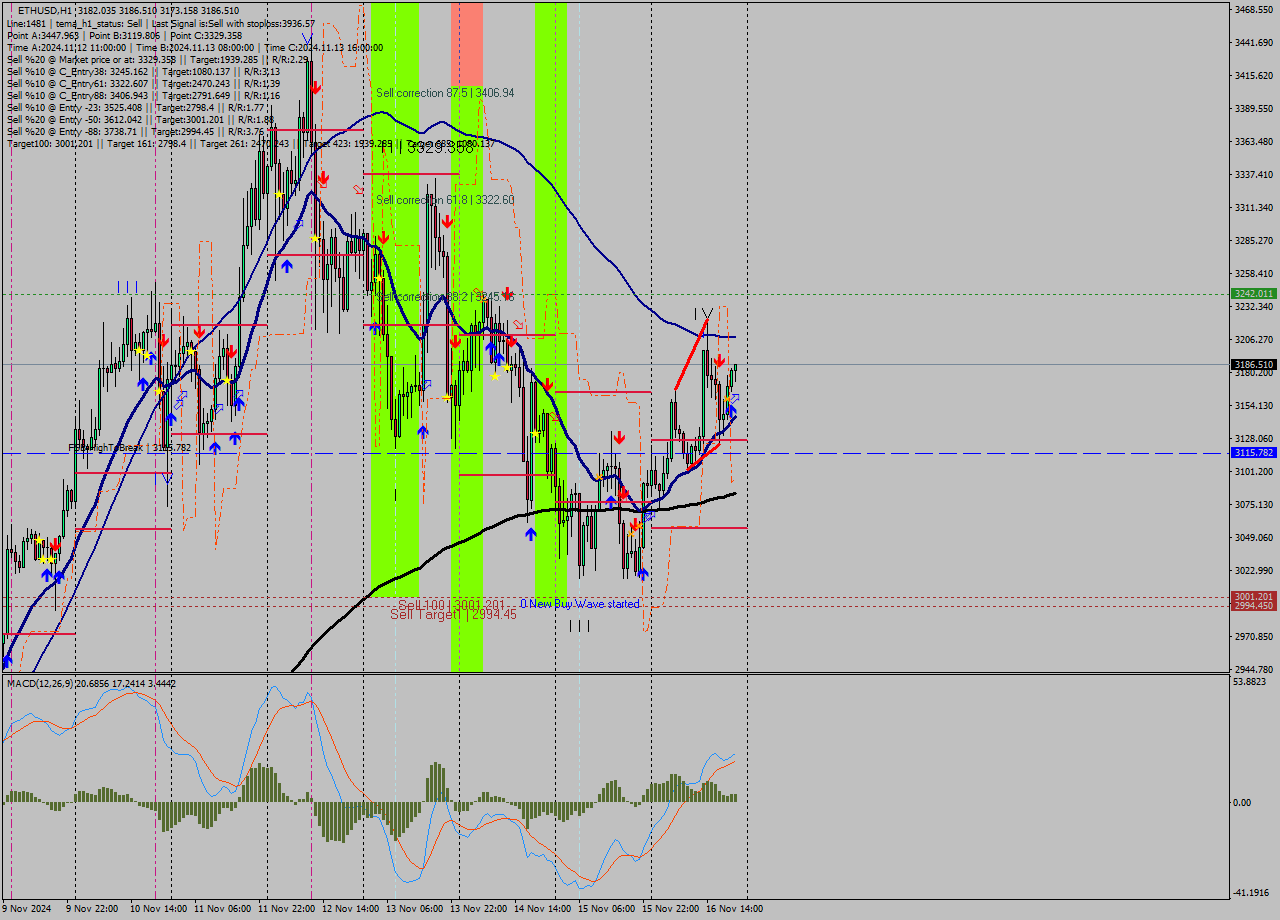This screenshot has height=920, width=1280.
Task: Select the 'Sell %20 @ Market price' line
Action: [x=158, y=59]
